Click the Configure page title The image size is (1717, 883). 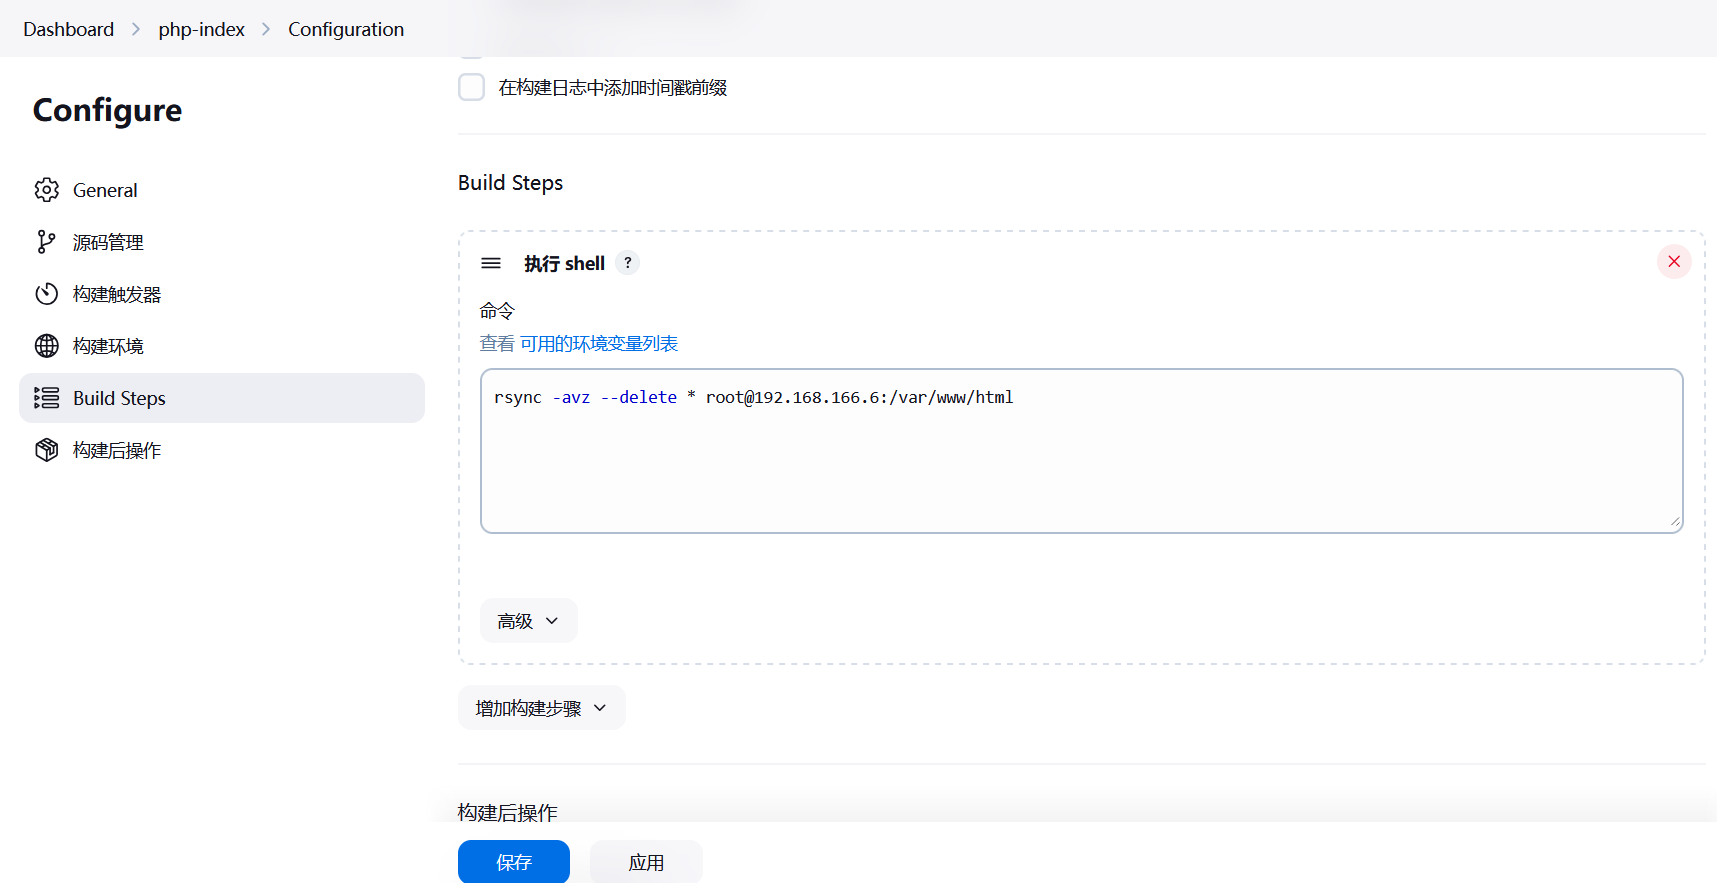[x=107, y=110]
